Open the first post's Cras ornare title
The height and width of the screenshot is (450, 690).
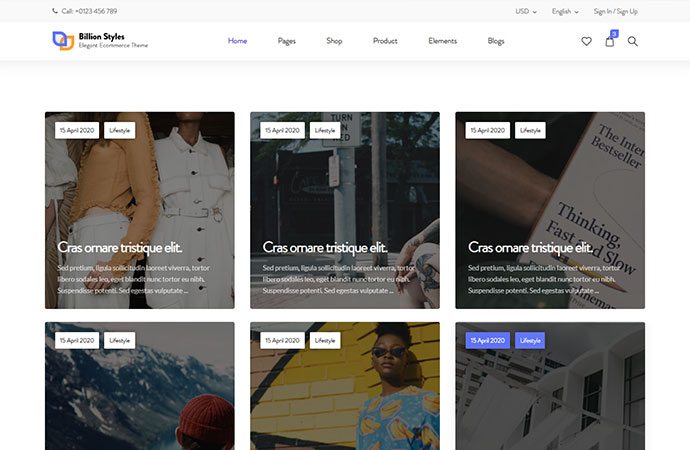click(120, 248)
